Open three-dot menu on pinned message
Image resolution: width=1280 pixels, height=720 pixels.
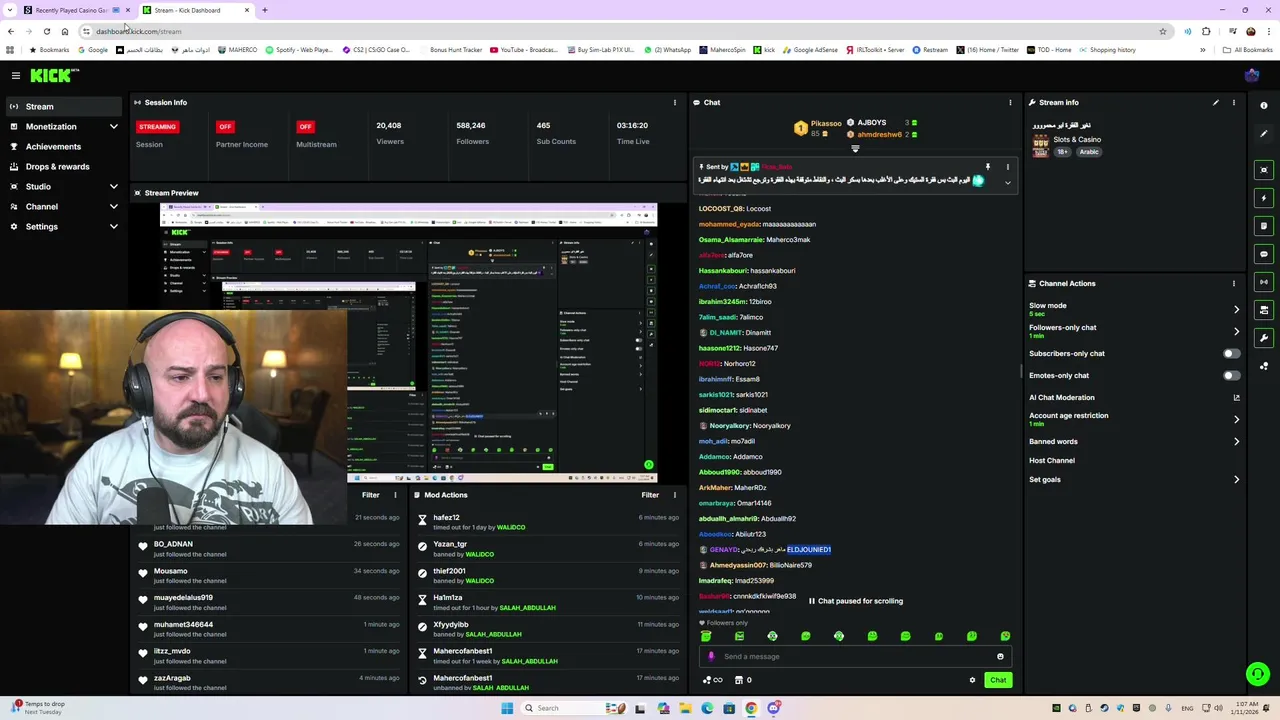click(1007, 167)
